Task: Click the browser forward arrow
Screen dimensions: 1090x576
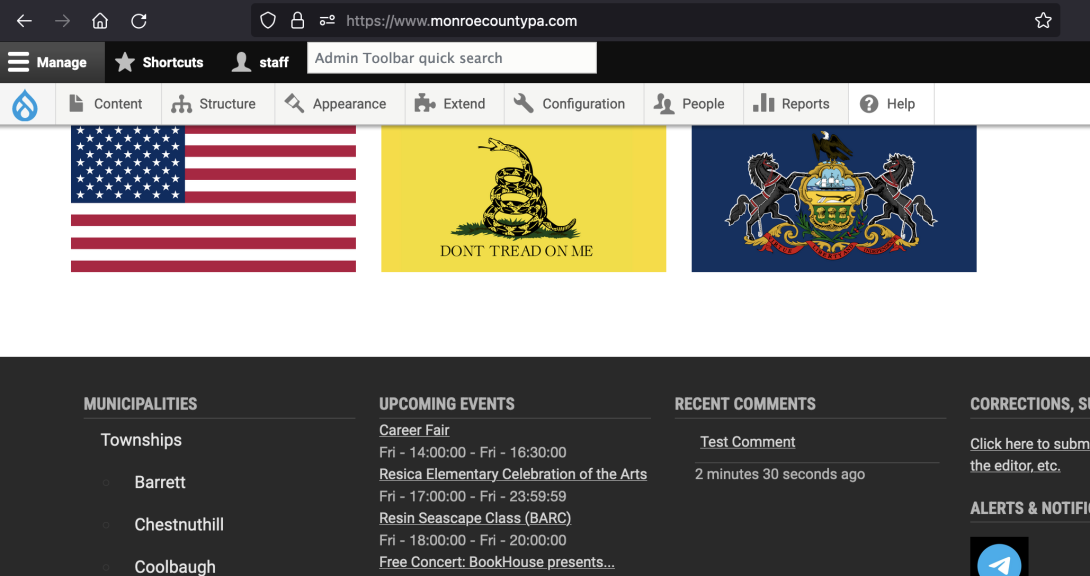Action: click(x=63, y=21)
